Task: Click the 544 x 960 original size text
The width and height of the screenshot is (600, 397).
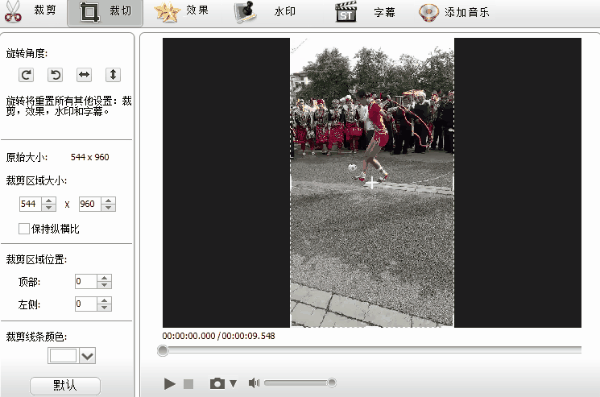Action: point(90,157)
